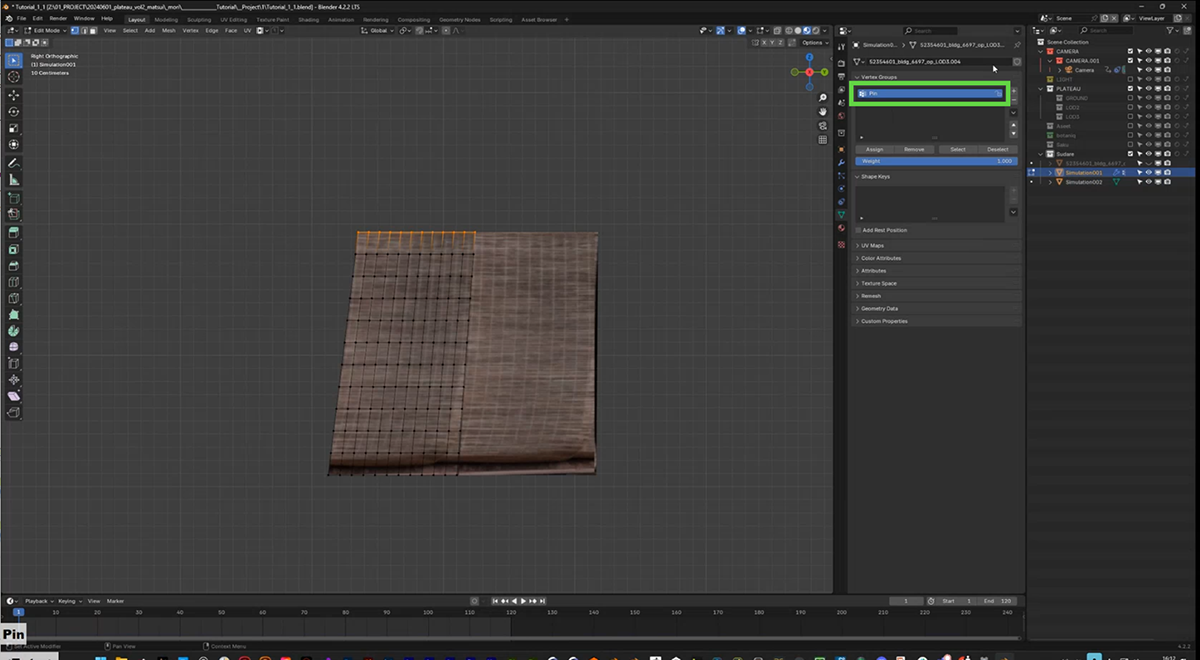This screenshot has height=660, width=1200.
Task: Click the Select button for vertex group
Action: 958,149
